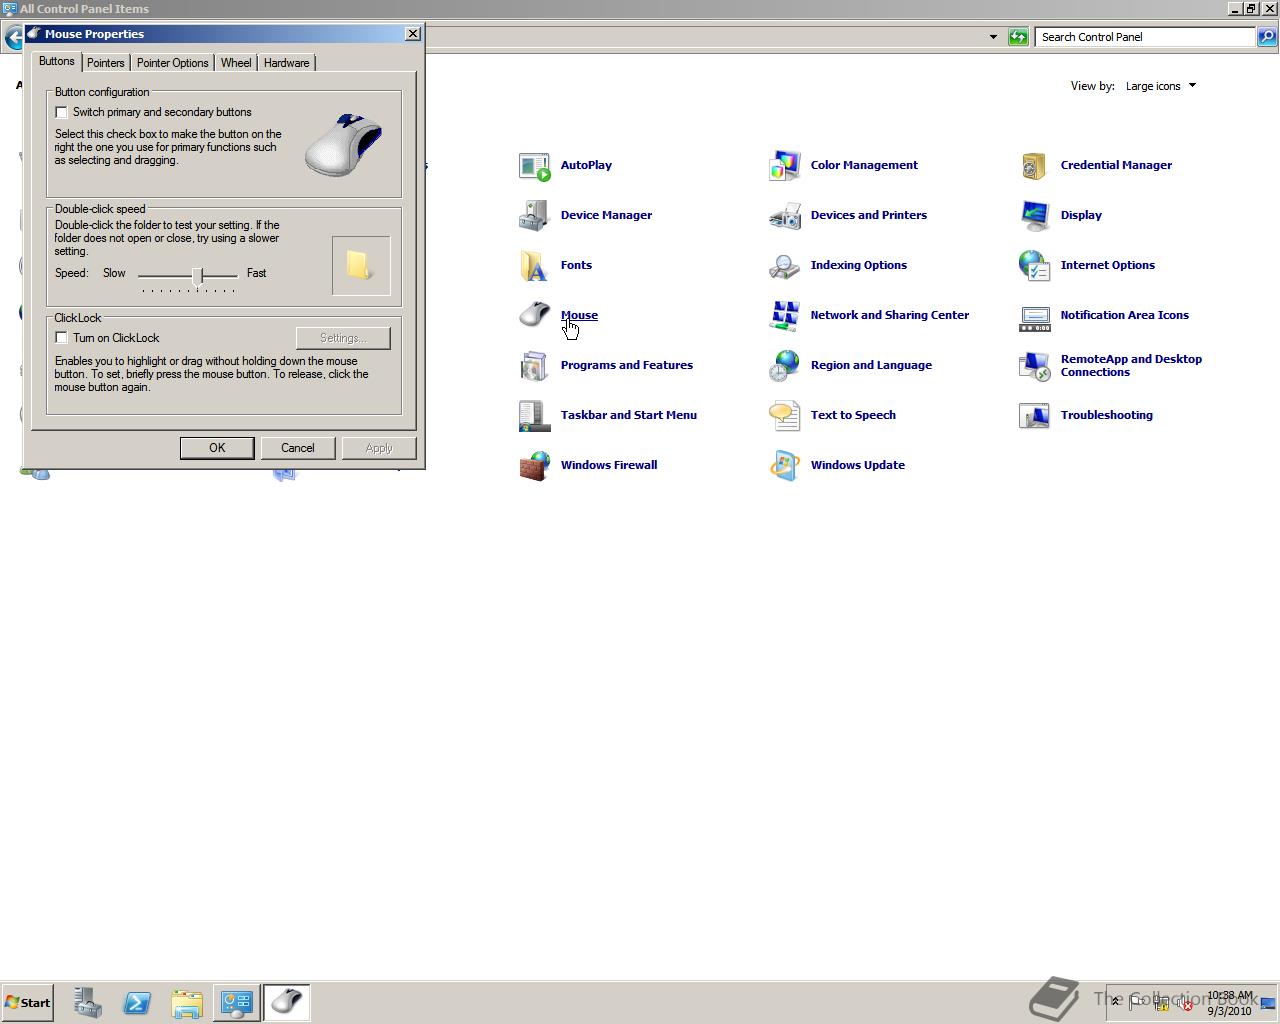Open the Indexing Options magnifier icon
This screenshot has height=1024, width=1280.
pos(785,266)
